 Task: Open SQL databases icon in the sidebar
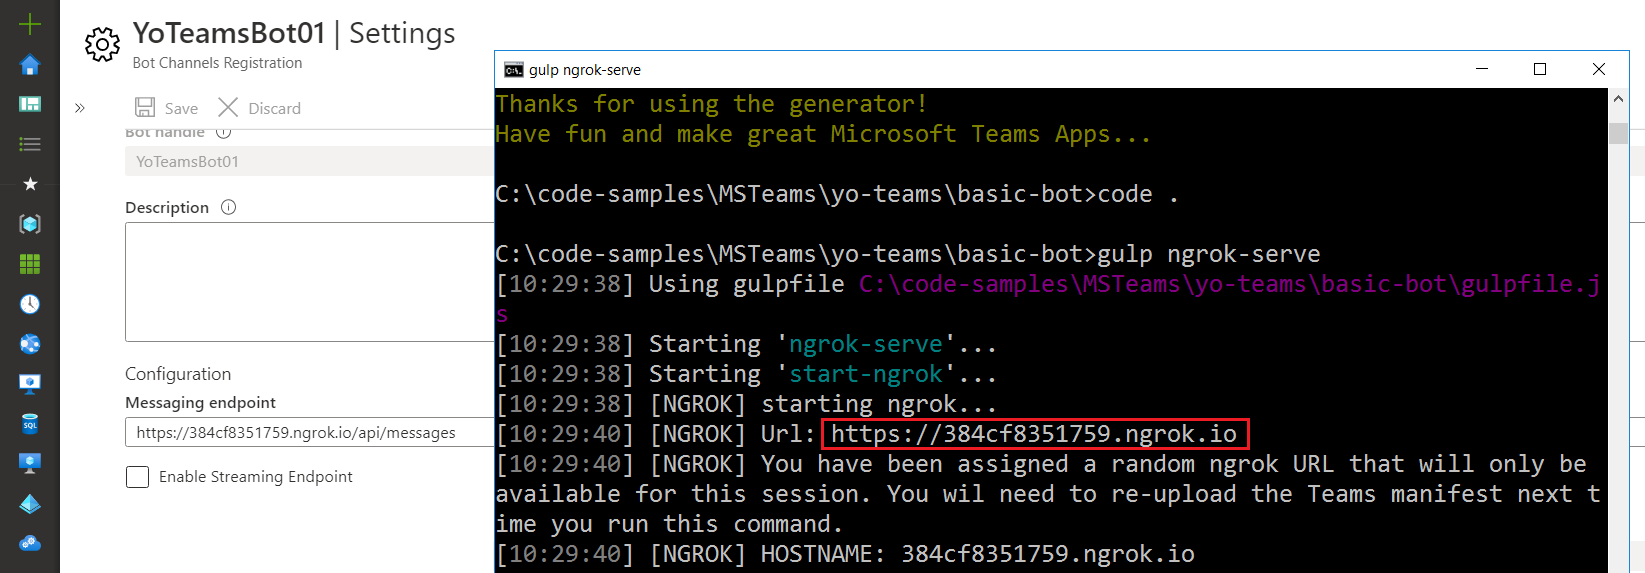click(30, 424)
